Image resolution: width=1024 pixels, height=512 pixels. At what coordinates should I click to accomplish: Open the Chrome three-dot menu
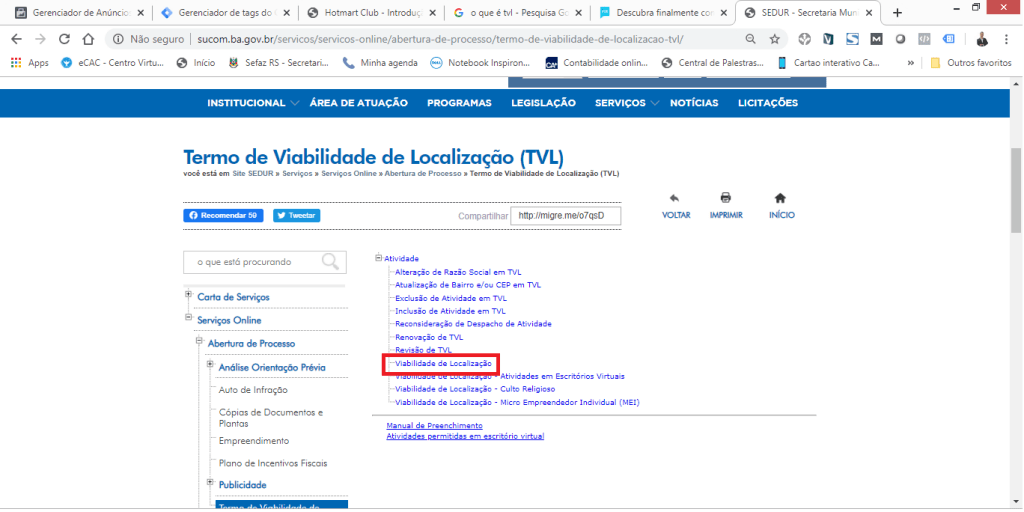1006,39
